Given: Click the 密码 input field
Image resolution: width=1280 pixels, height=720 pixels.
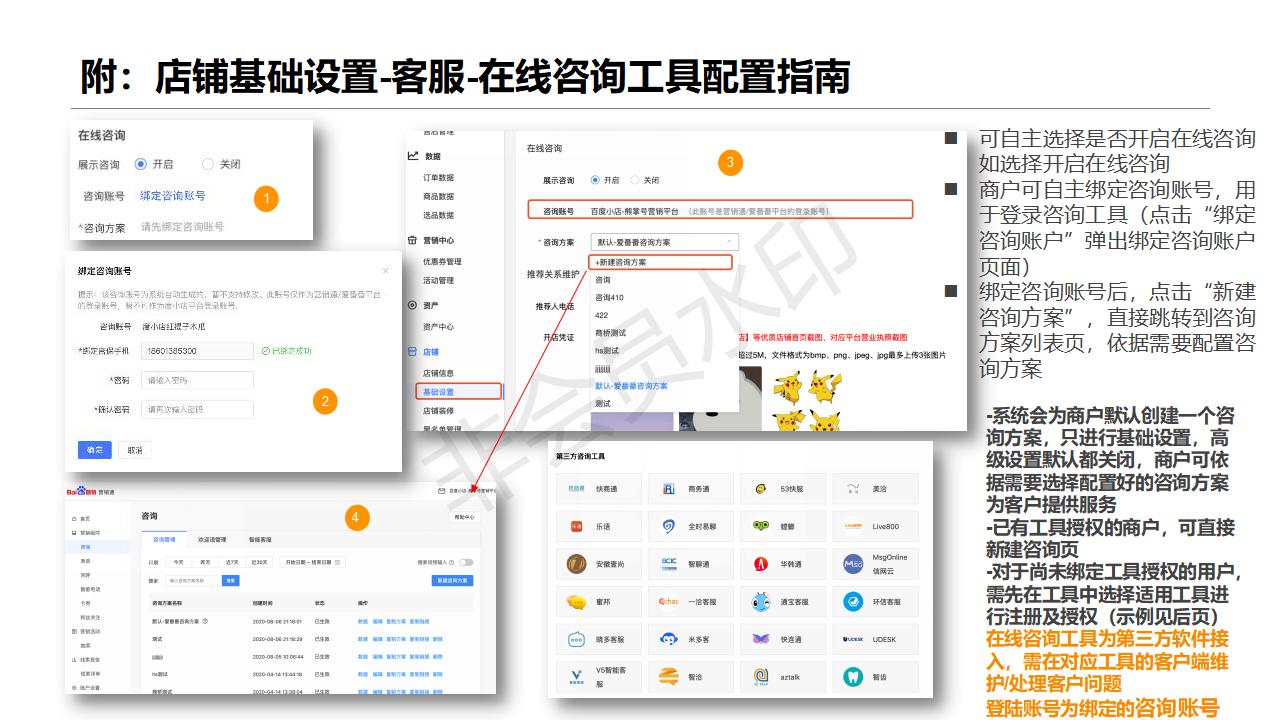Looking at the screenshot, I should pyautogui.click(x=196, y=380).
